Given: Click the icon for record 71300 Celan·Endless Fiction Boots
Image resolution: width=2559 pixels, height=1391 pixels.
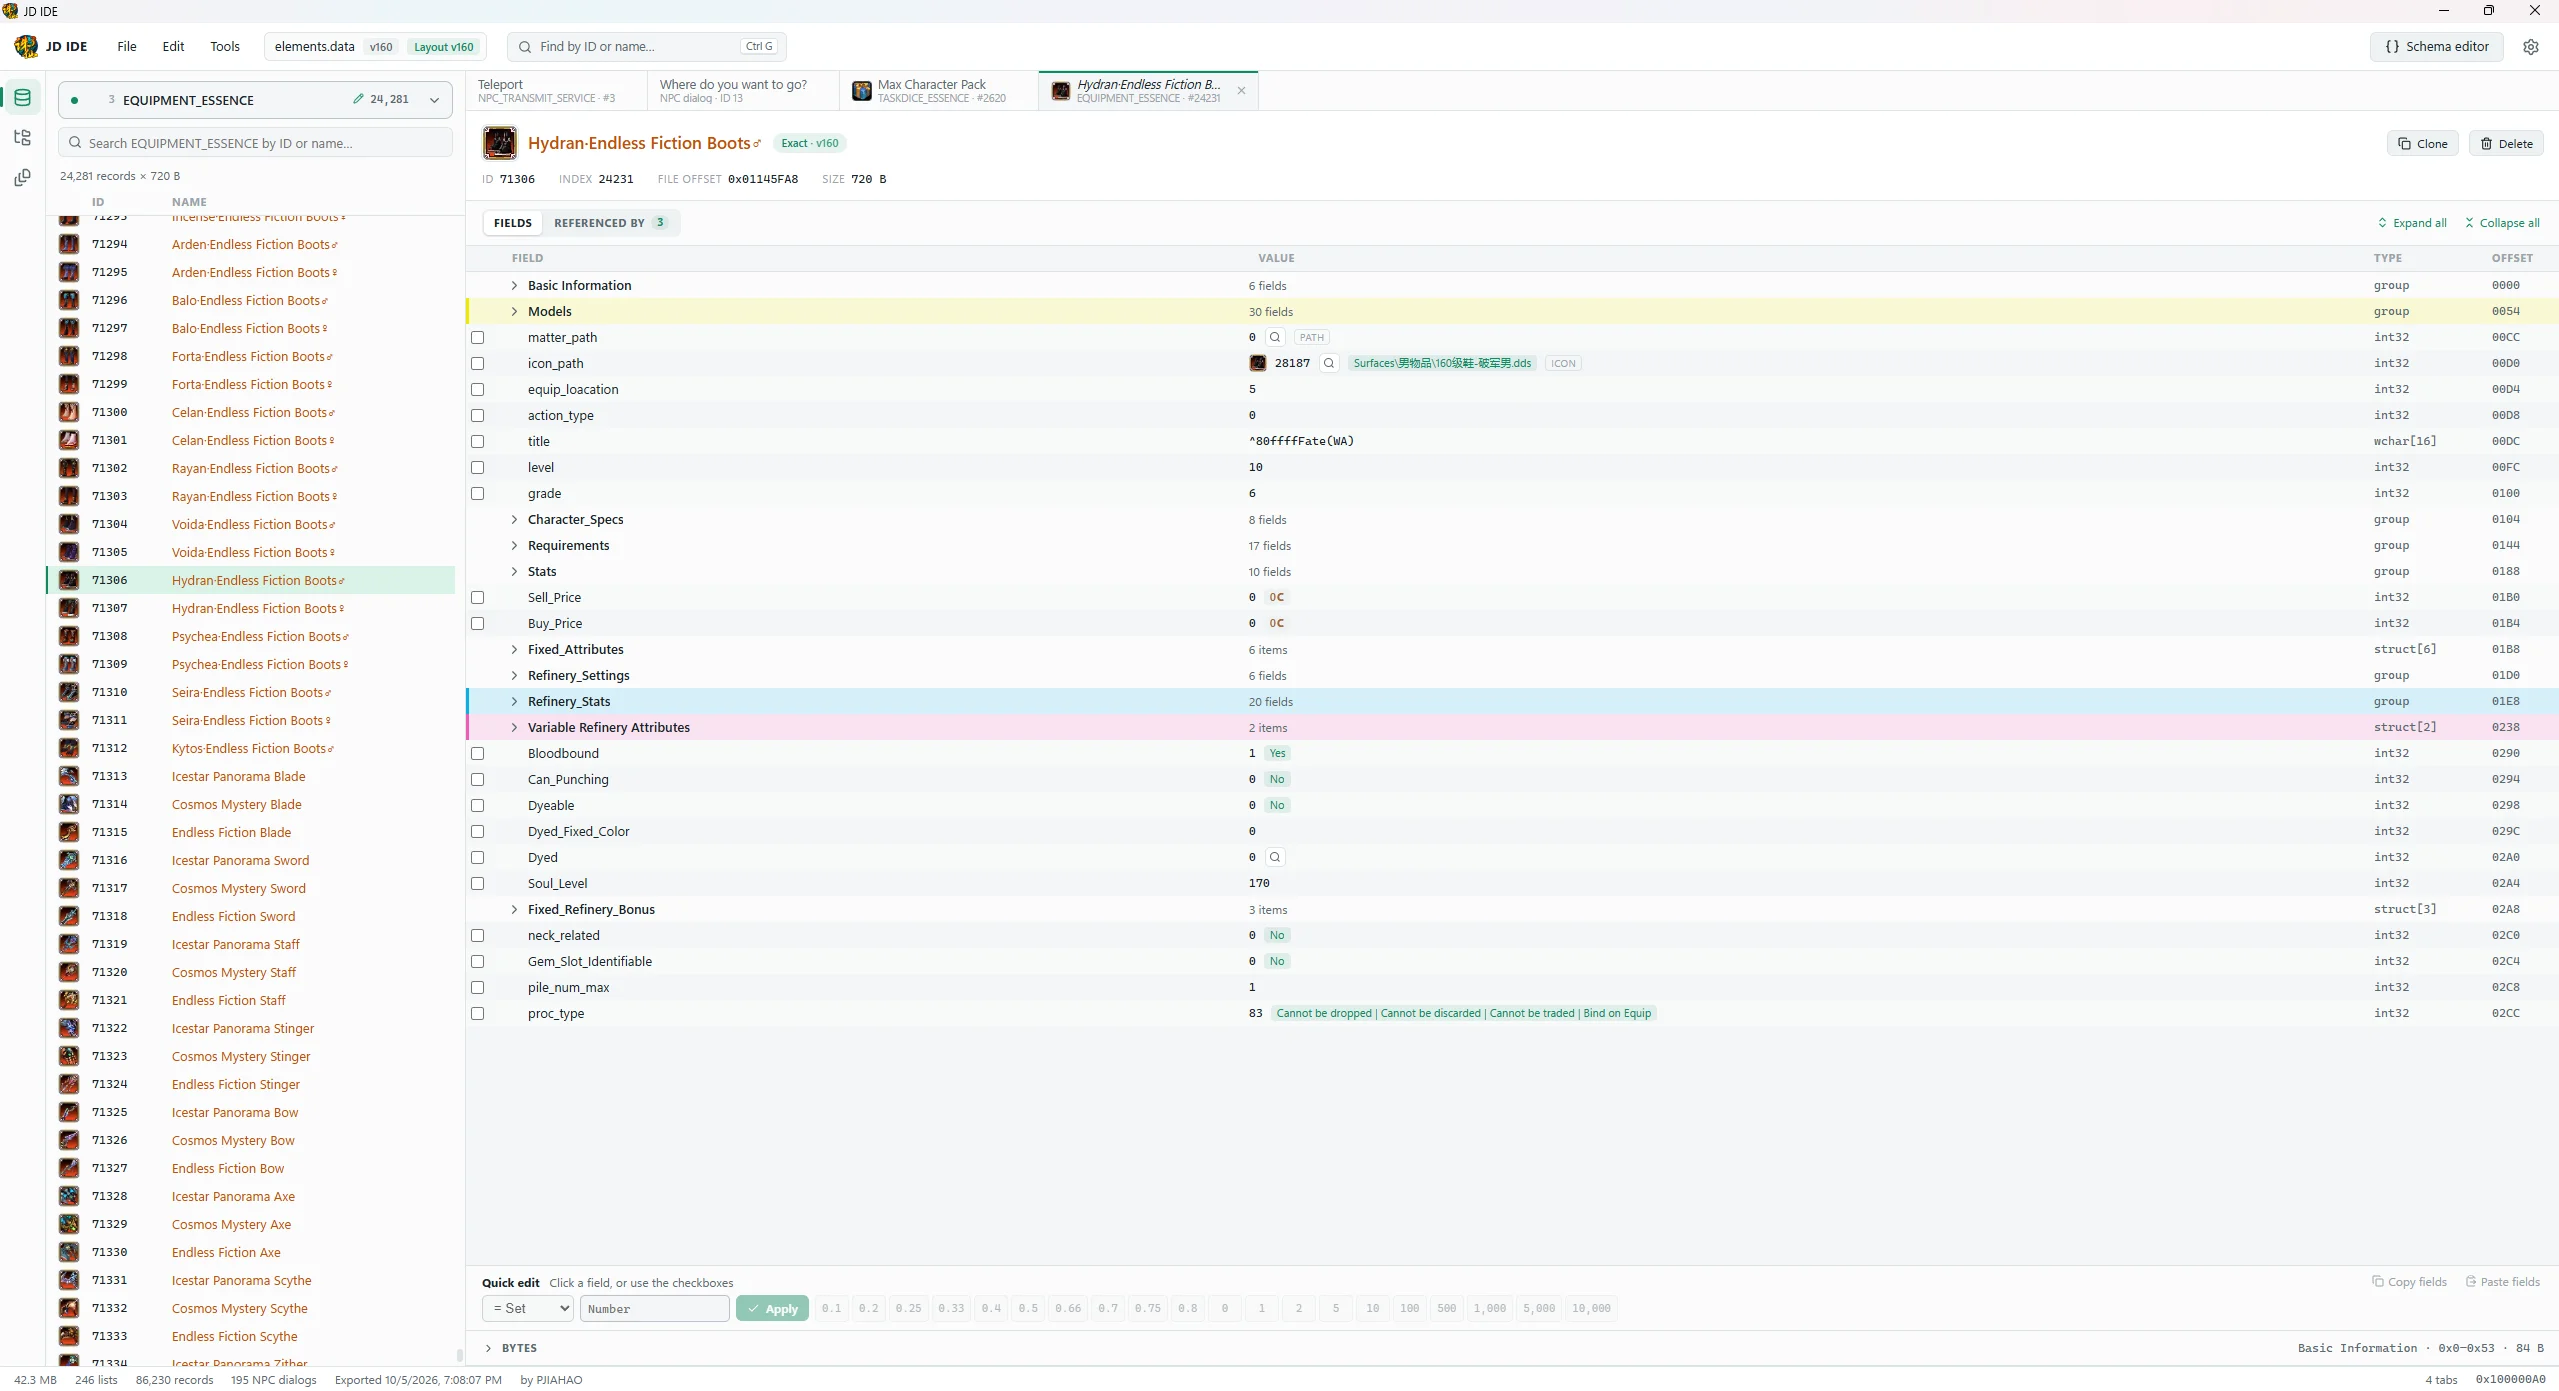Looking at the screenshot, I should [69, 413].
